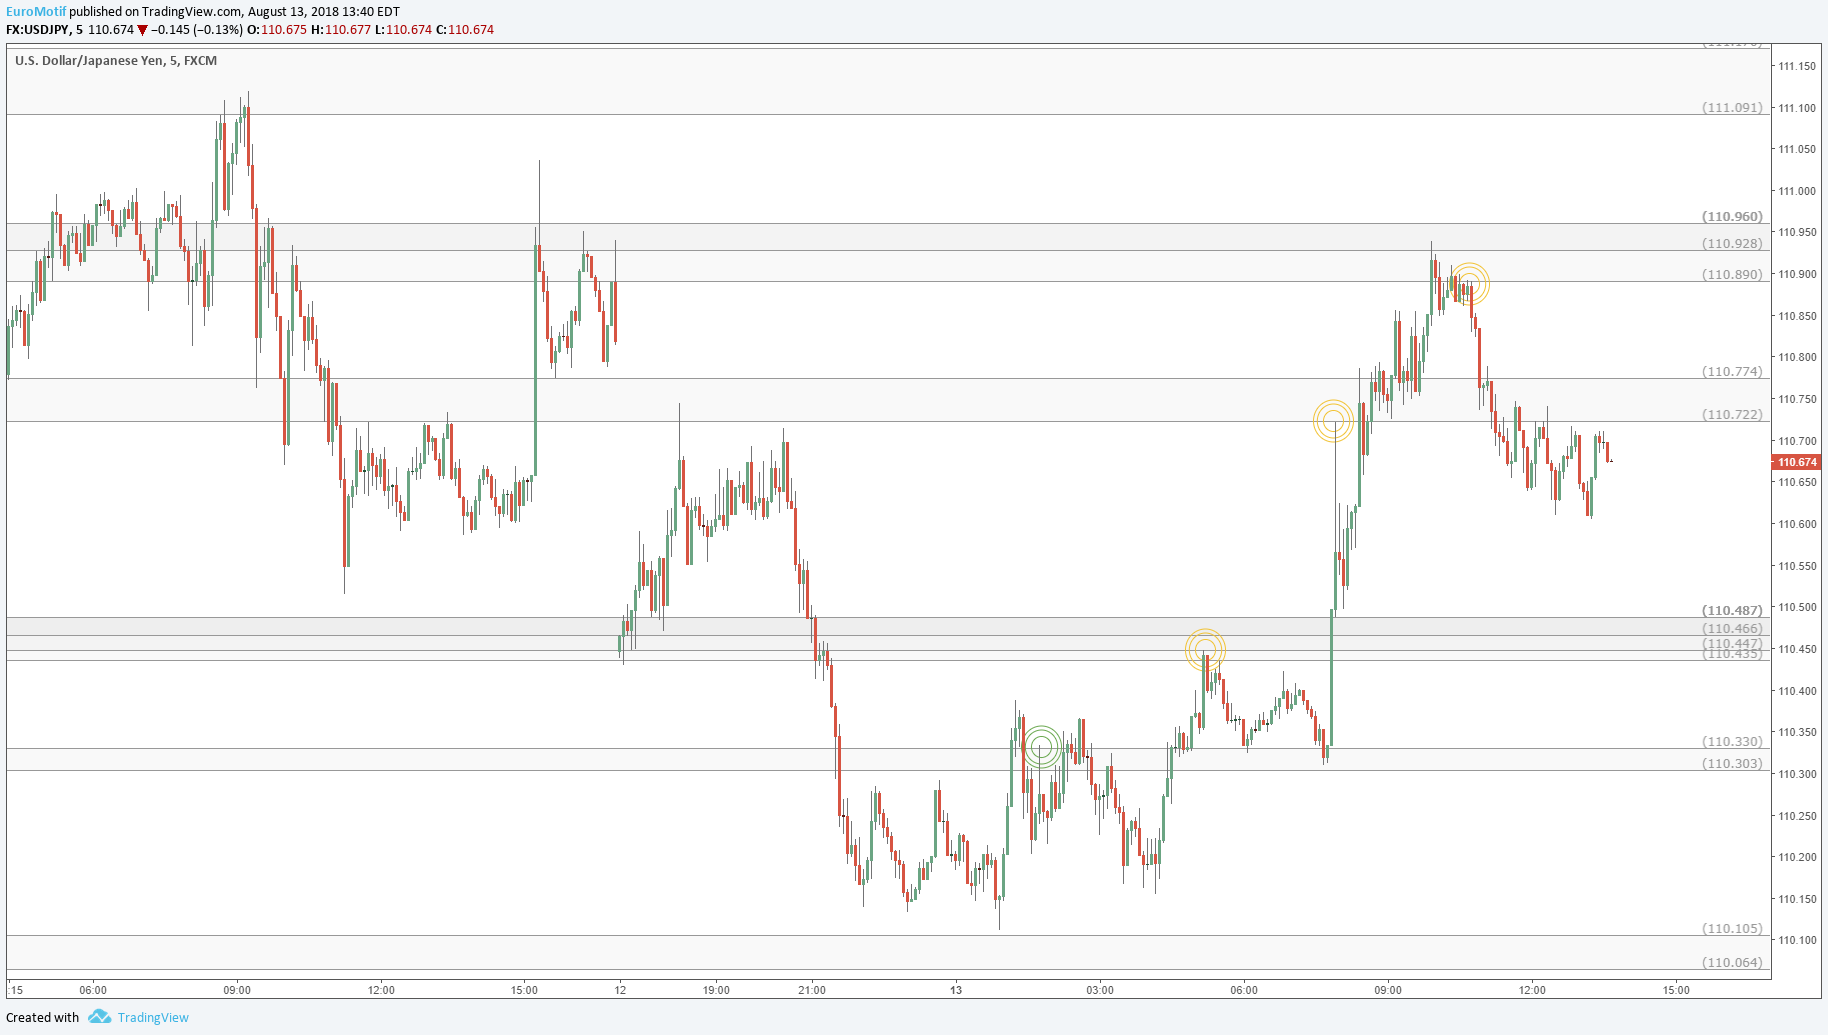1828x1035 pixels.
Task: Click 110.600 on the price axis
Action: (1797, 524)
